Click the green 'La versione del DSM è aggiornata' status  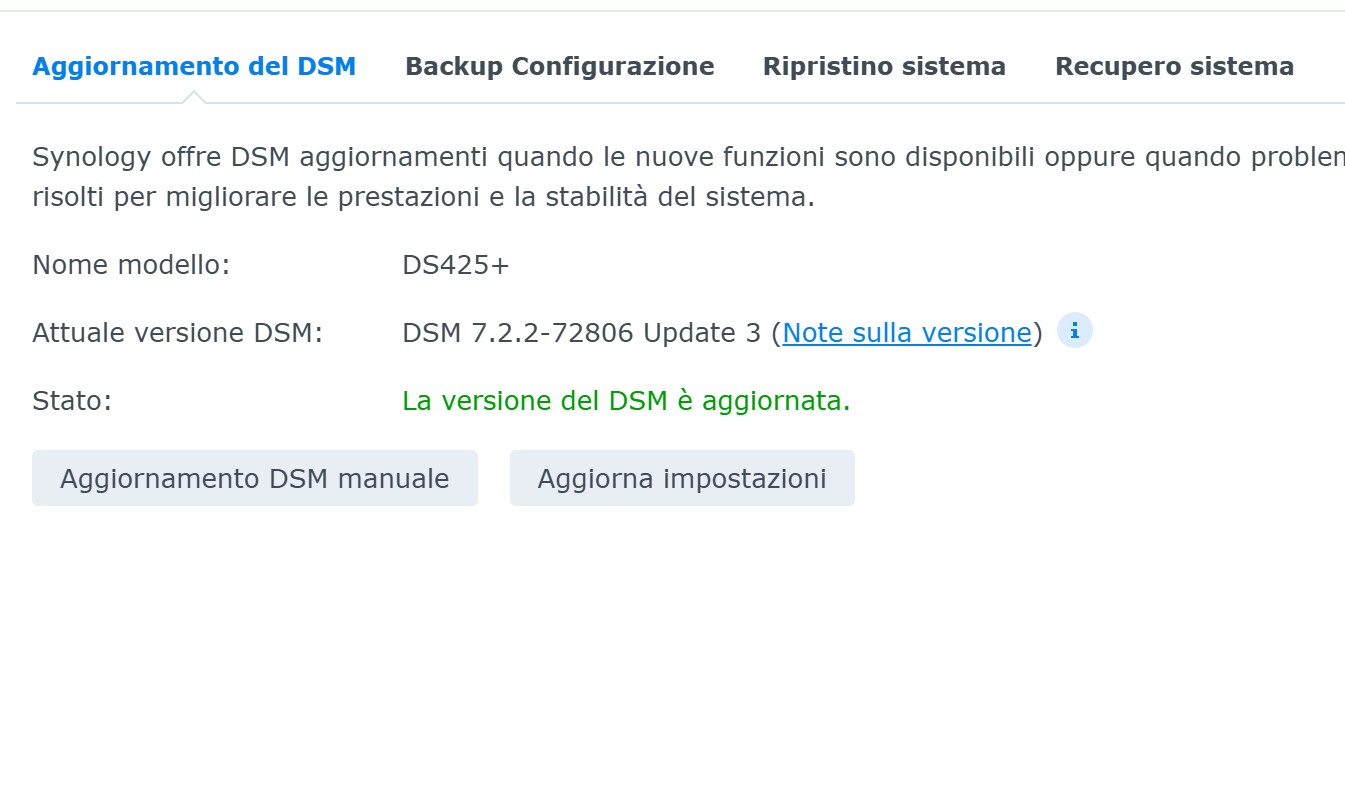point(626,401)
